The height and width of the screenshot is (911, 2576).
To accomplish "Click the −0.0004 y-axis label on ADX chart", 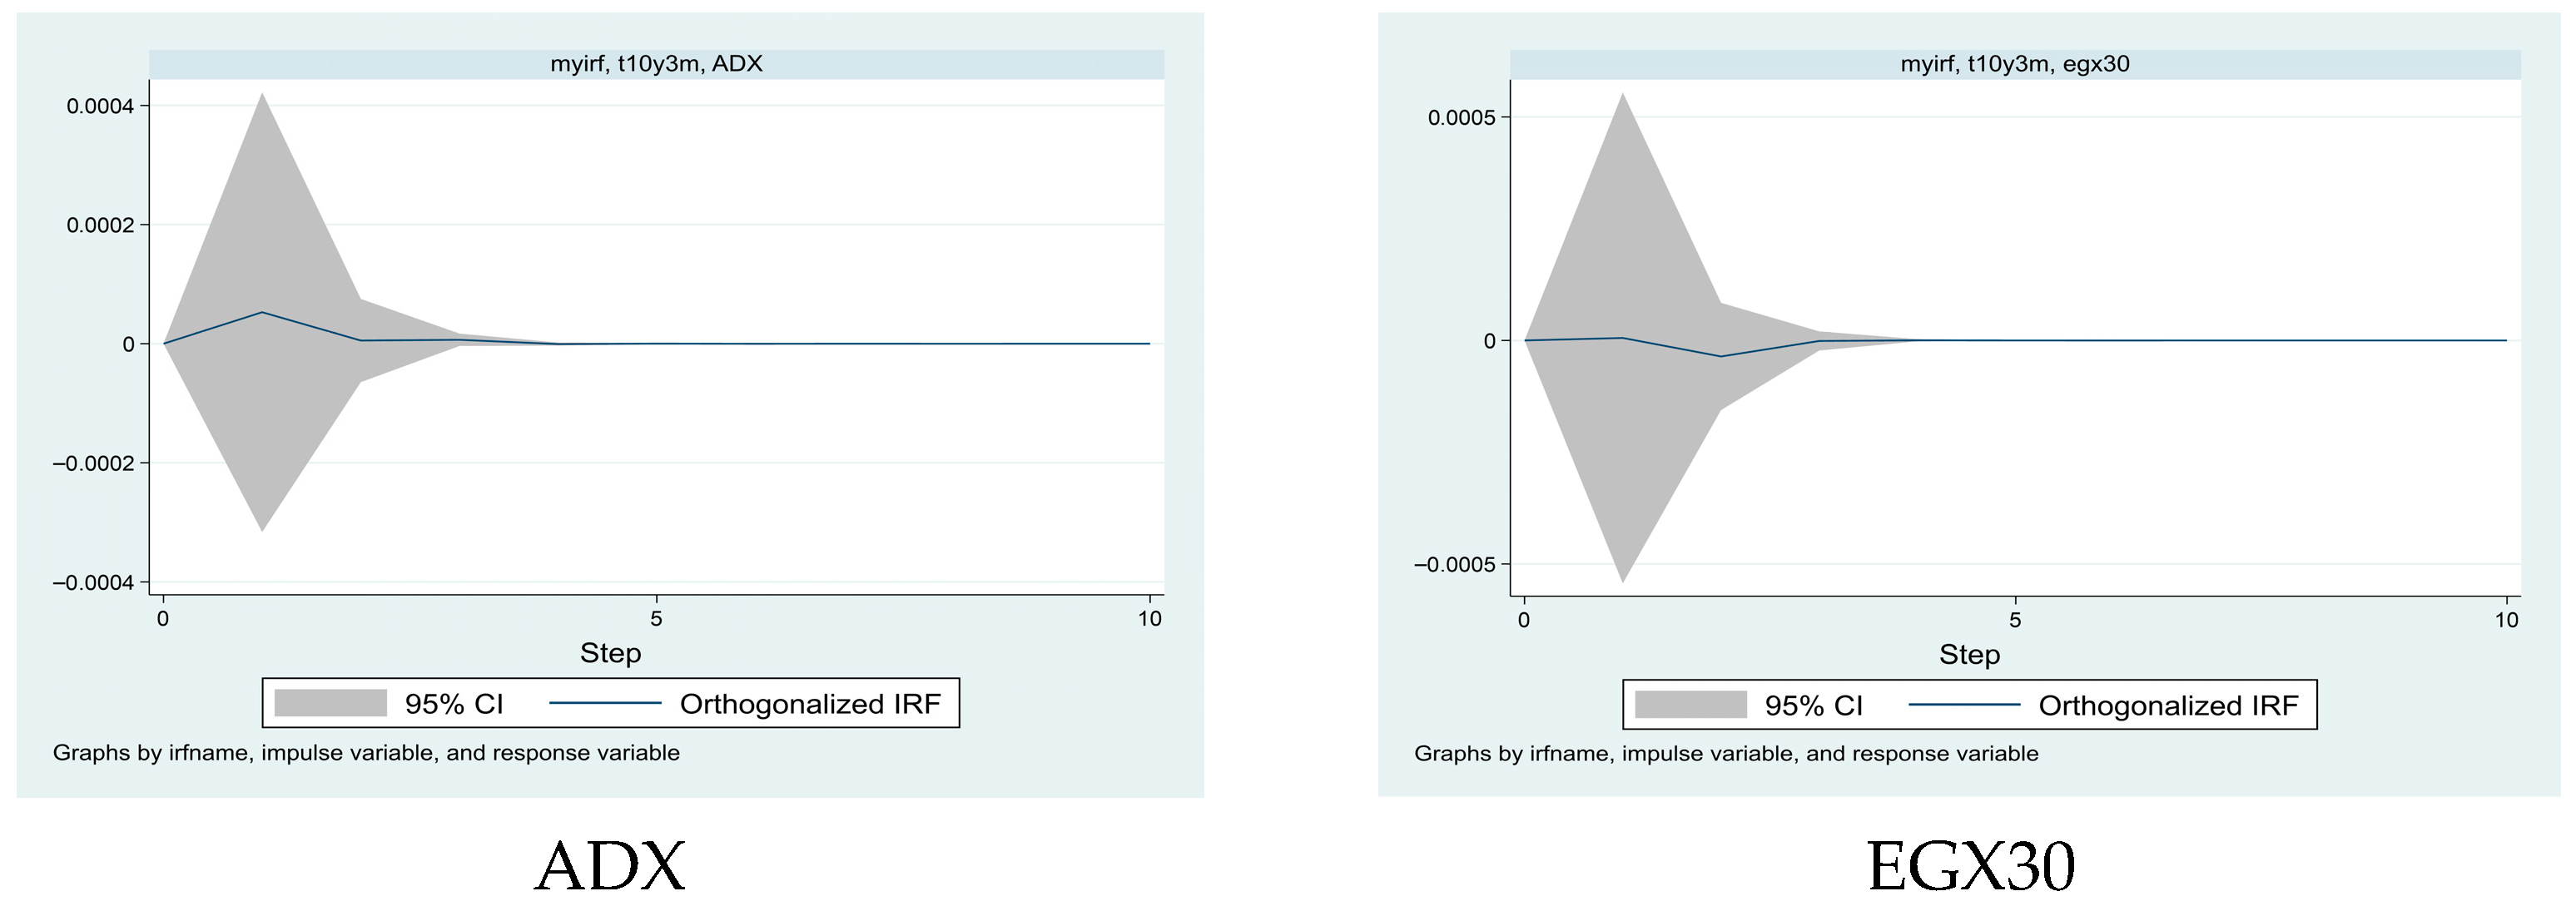I will pos(93,583).
